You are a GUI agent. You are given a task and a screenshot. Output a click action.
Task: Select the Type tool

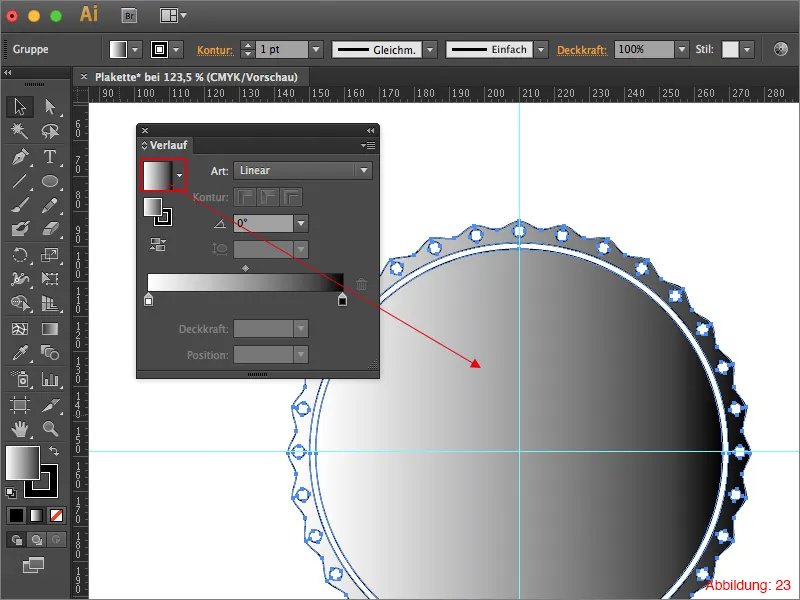[50, 157]
